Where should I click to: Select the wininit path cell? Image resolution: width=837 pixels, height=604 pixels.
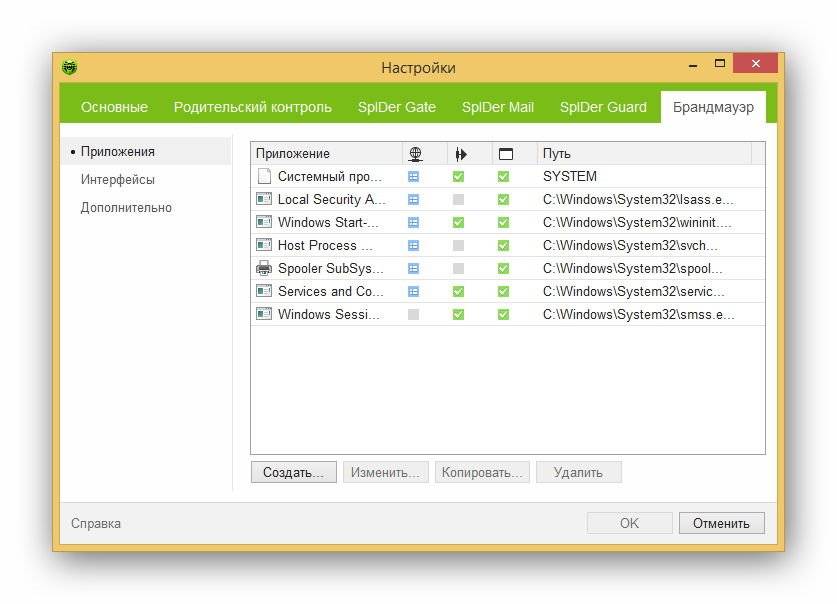637,222
